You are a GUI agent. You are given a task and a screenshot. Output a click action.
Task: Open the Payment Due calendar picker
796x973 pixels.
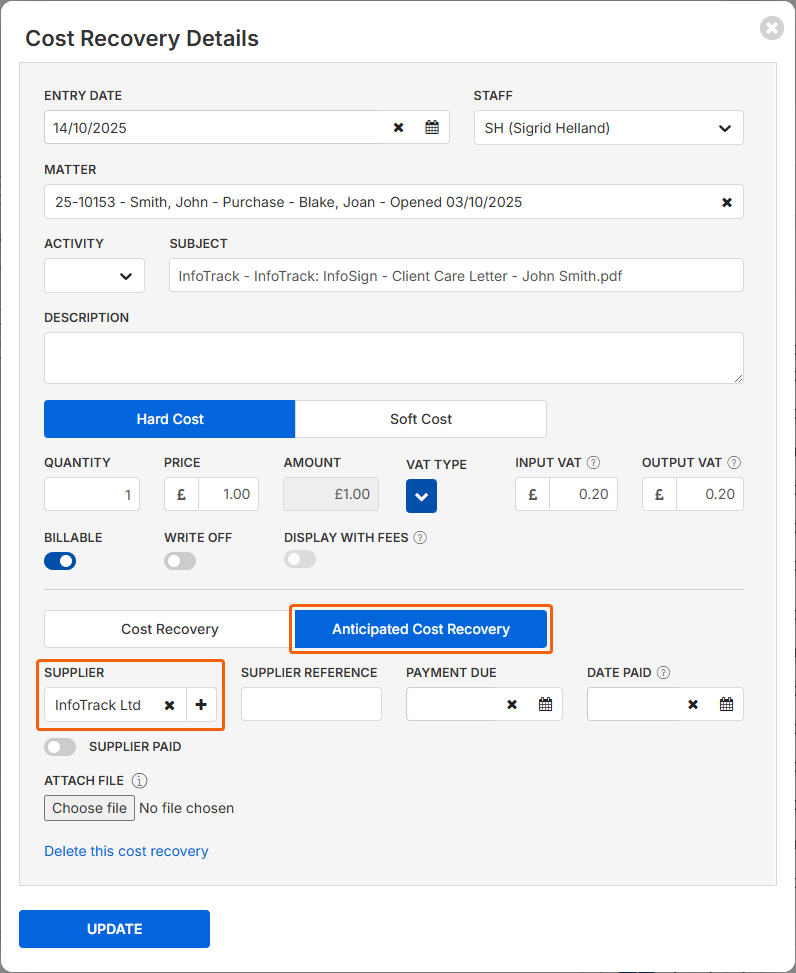coord(545,705)
